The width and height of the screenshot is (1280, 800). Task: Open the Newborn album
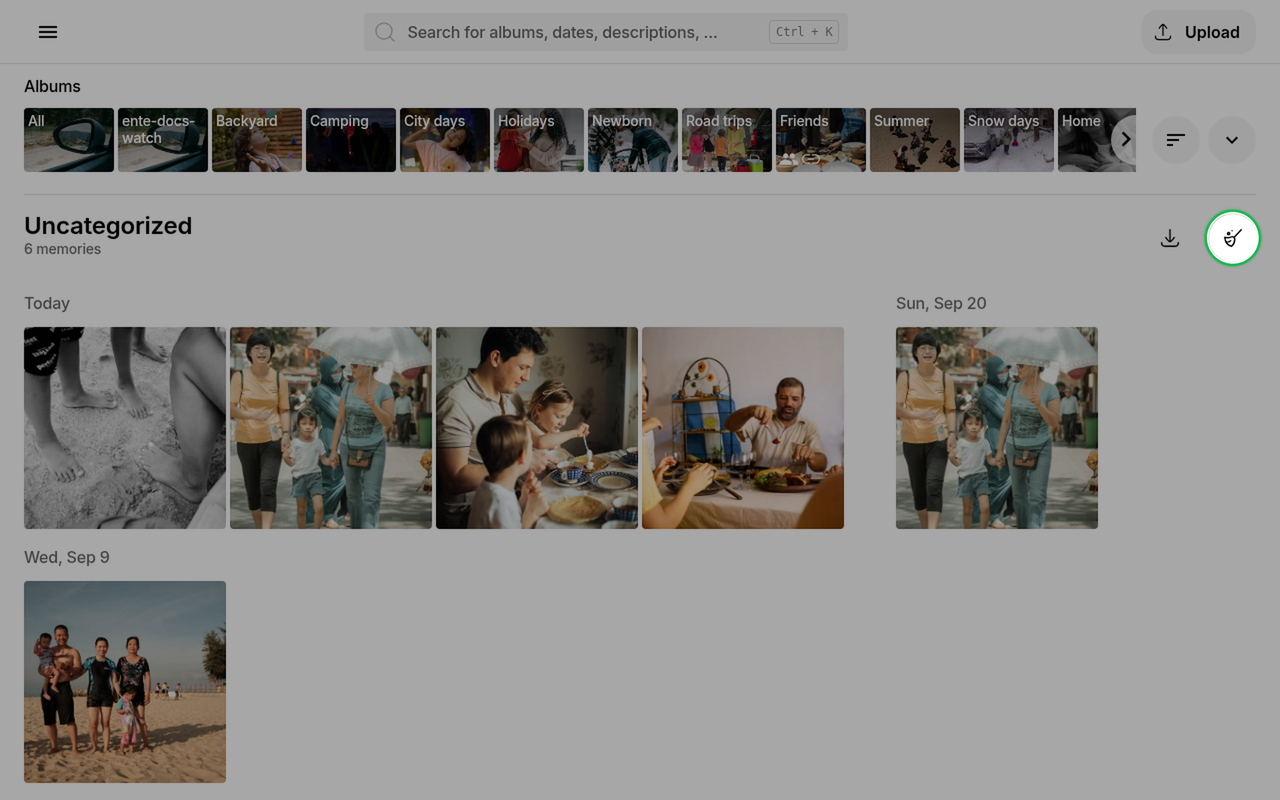(633, 140)
